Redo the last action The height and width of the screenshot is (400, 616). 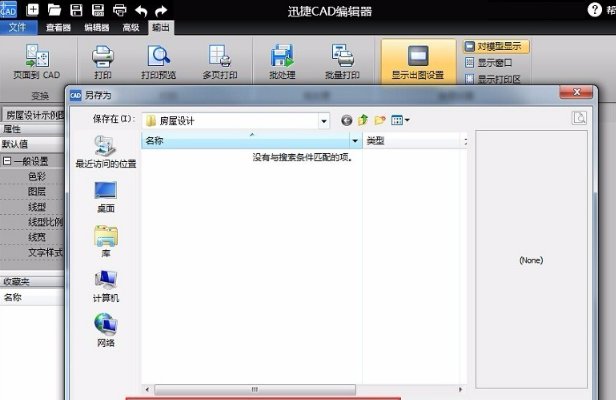click(x=161, y=10)
